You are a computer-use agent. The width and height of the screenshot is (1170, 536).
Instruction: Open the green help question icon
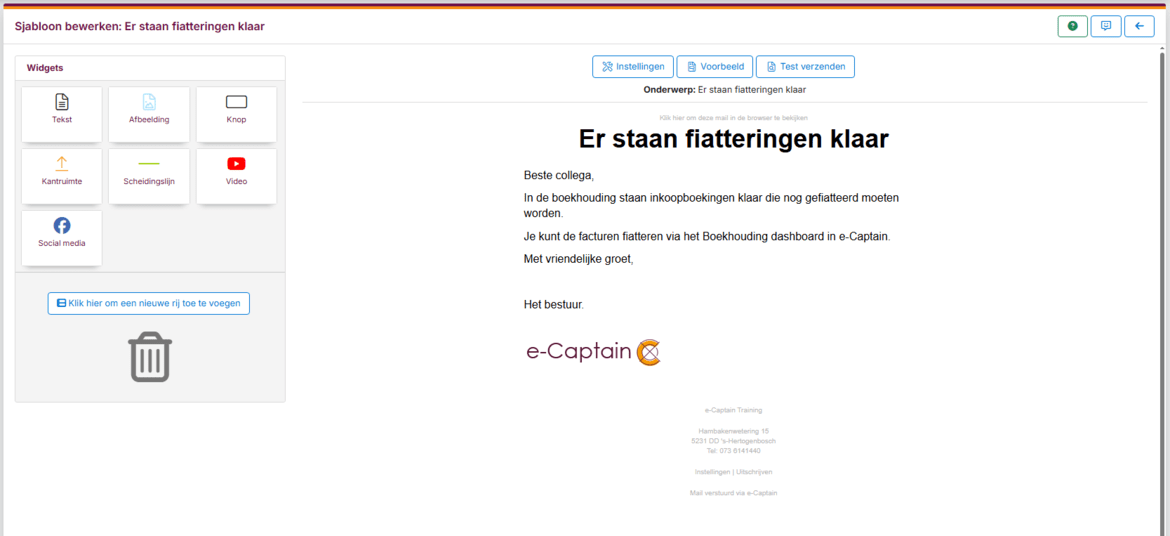tap(1072, 26)
